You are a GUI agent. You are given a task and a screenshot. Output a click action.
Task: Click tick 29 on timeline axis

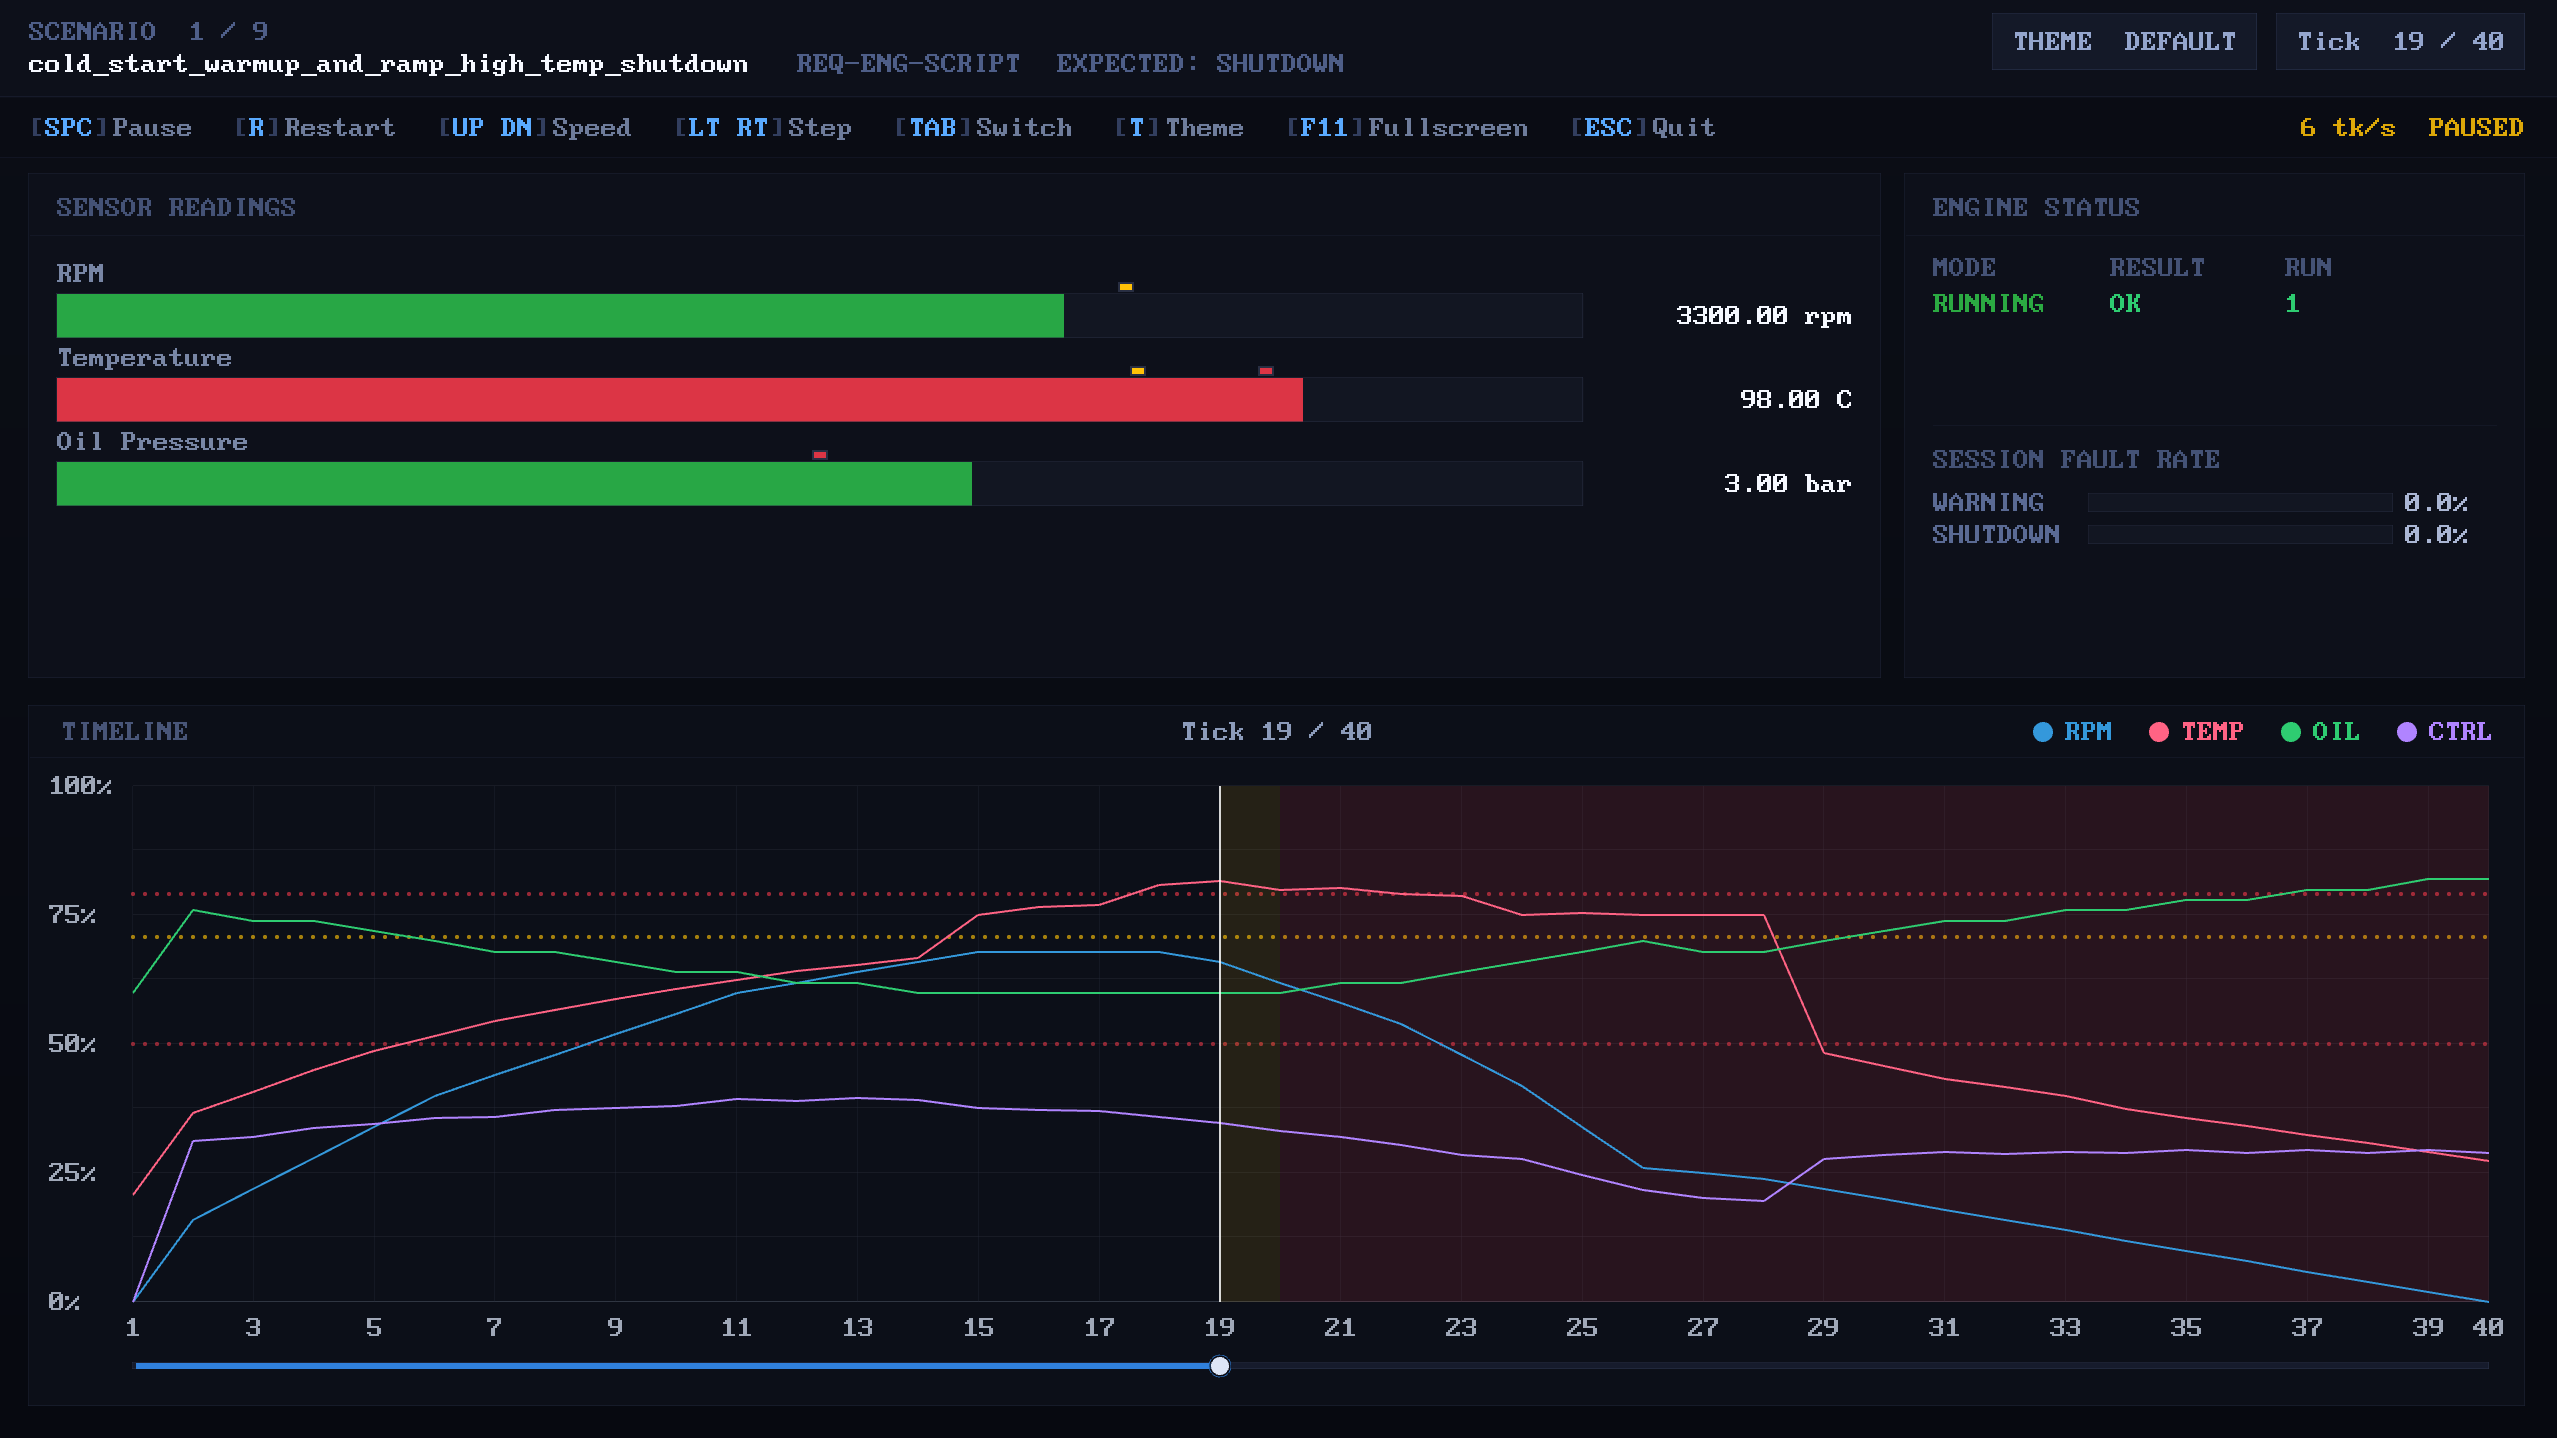coord(1822,1328)
